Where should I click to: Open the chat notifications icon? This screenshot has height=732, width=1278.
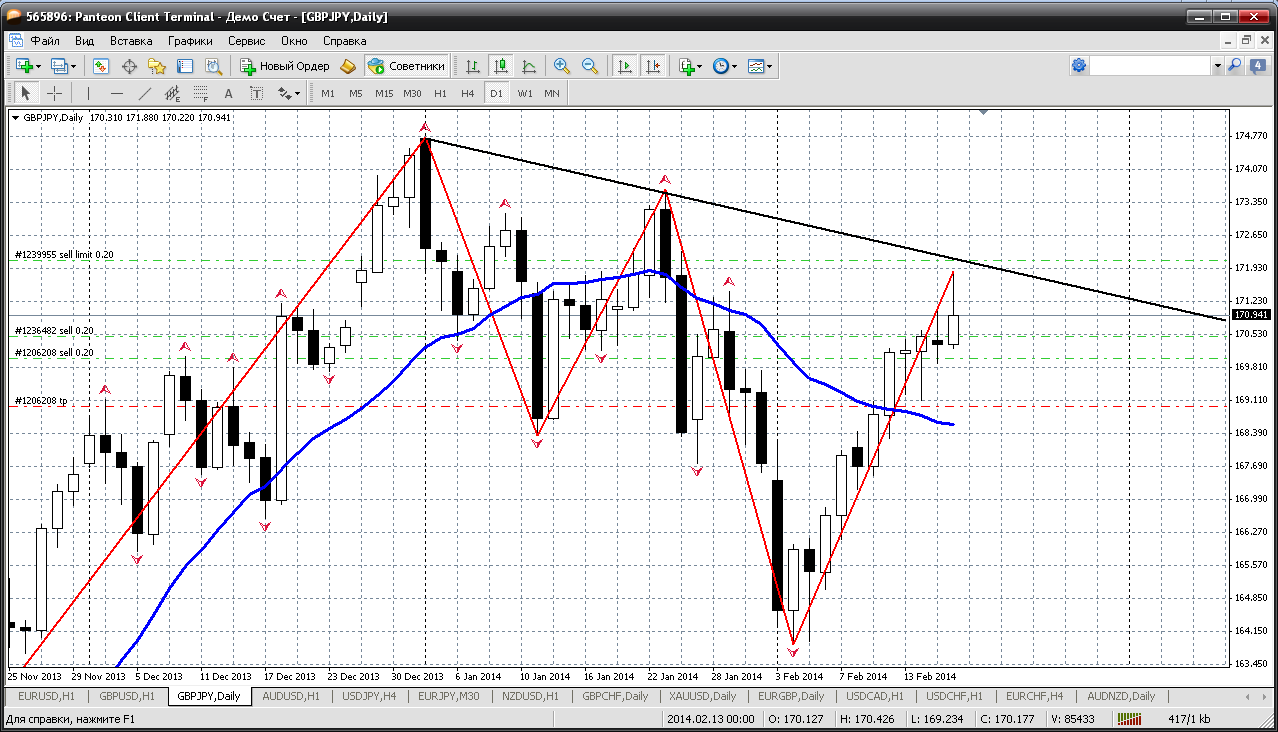coord(1257,66)
